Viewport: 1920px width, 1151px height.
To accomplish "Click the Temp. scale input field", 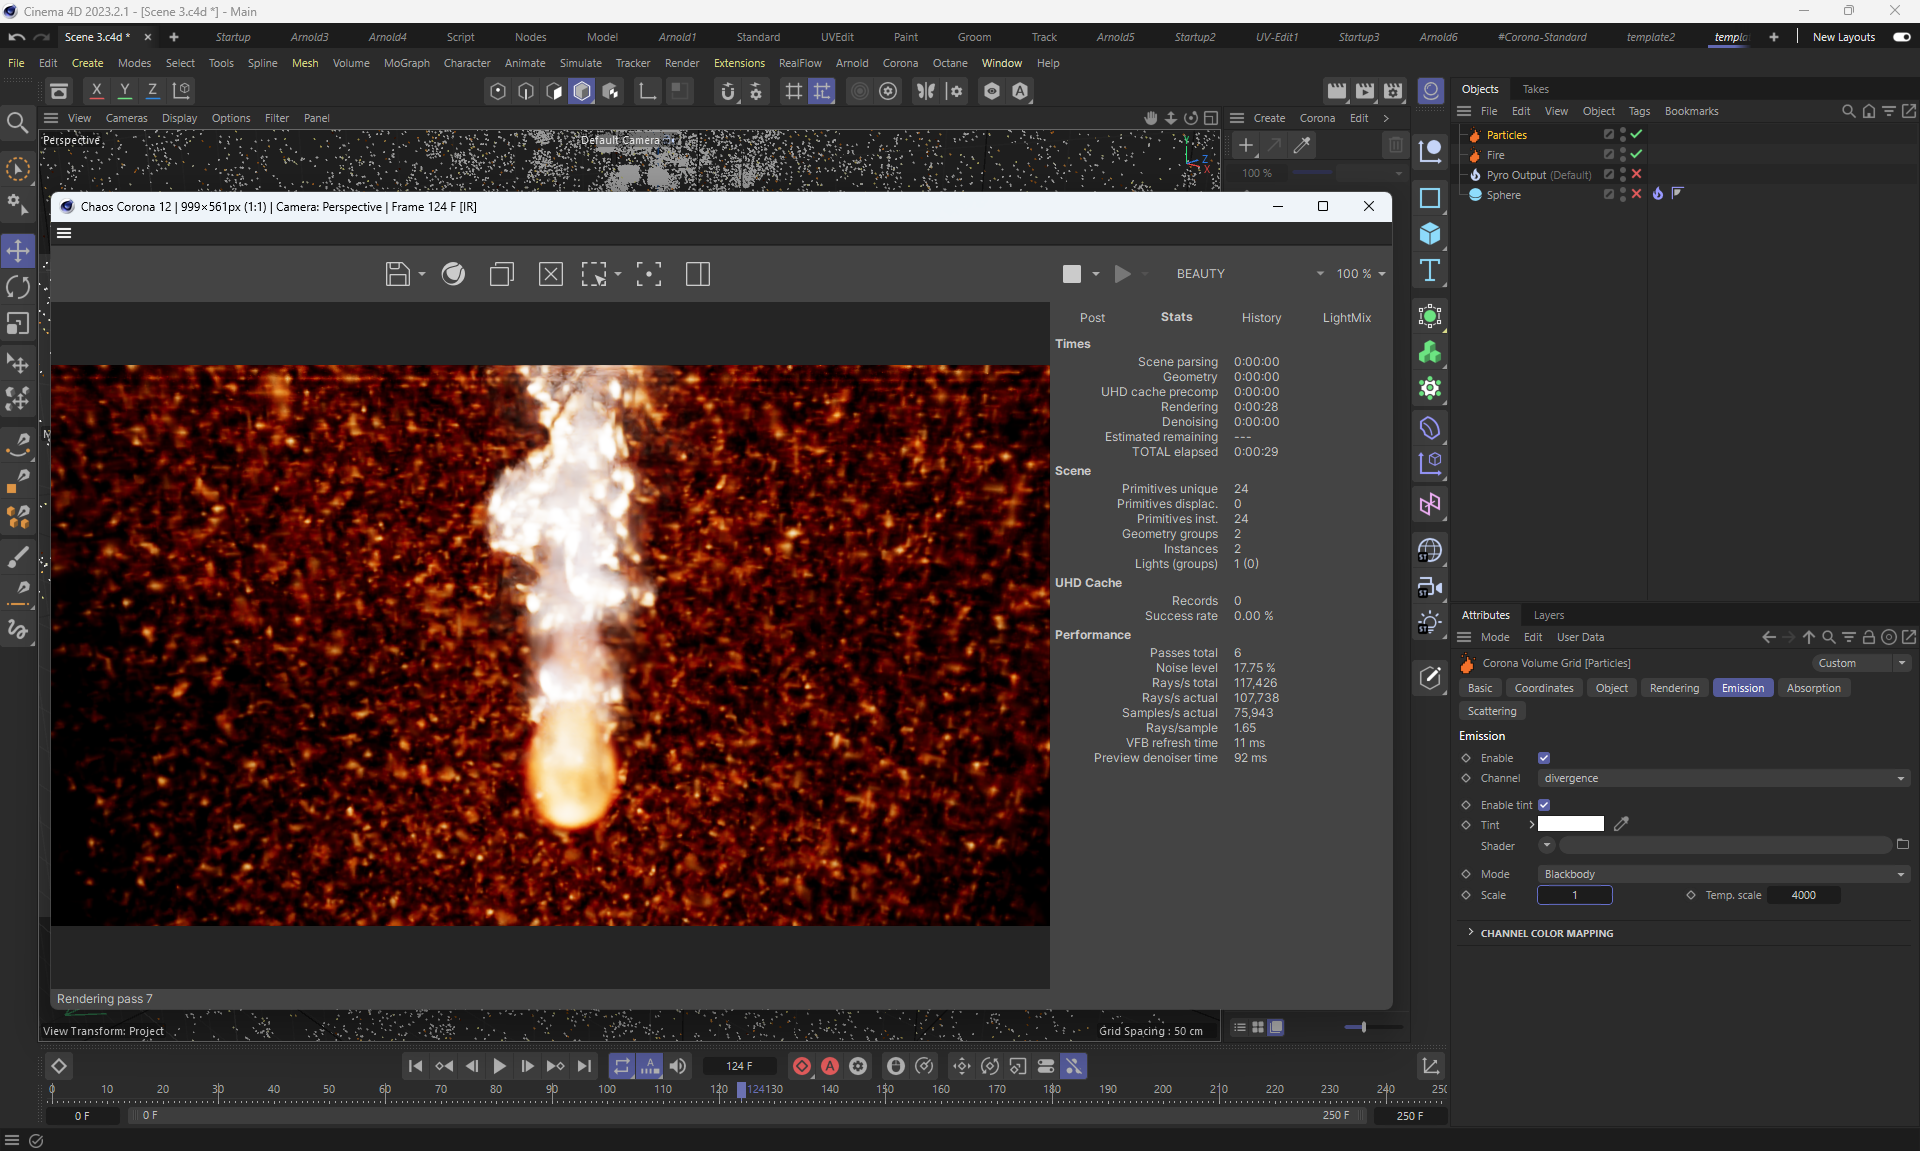I will point(1803,895).
